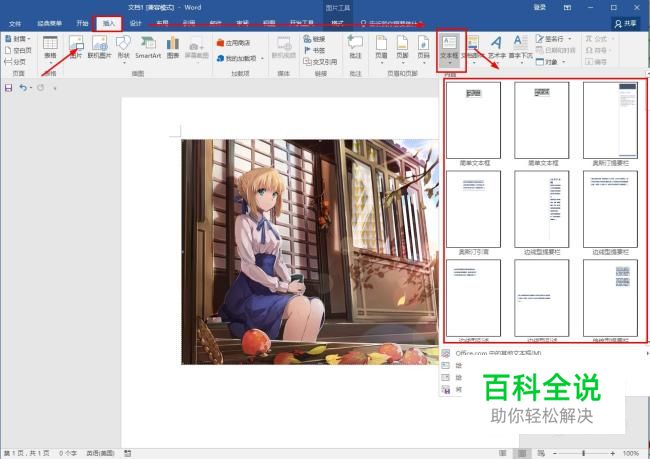Switch to the Home (开始) tab

click(82, 24)
